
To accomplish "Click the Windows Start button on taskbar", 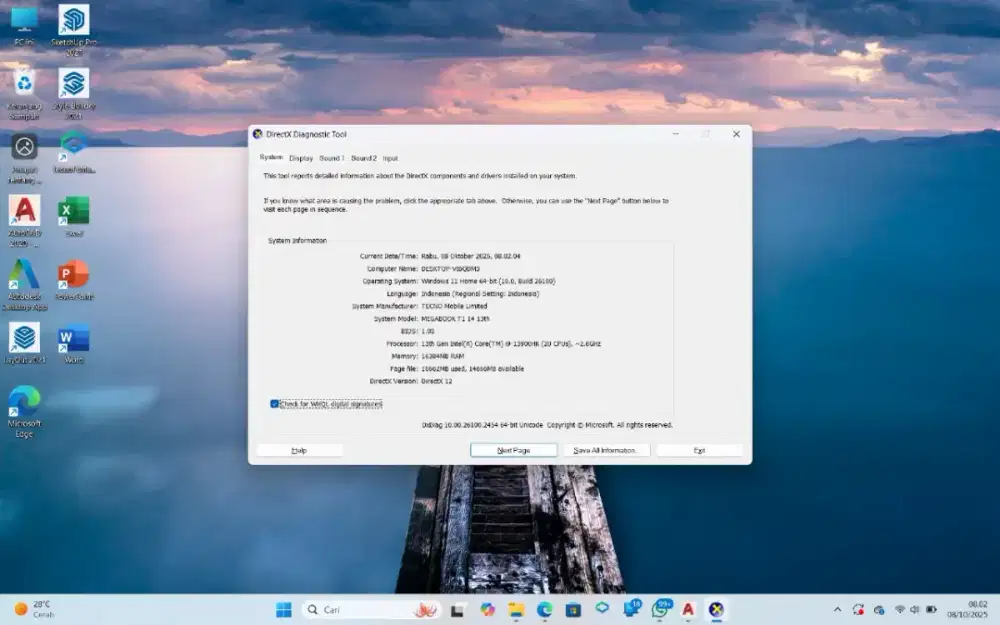I will (284, 609).
